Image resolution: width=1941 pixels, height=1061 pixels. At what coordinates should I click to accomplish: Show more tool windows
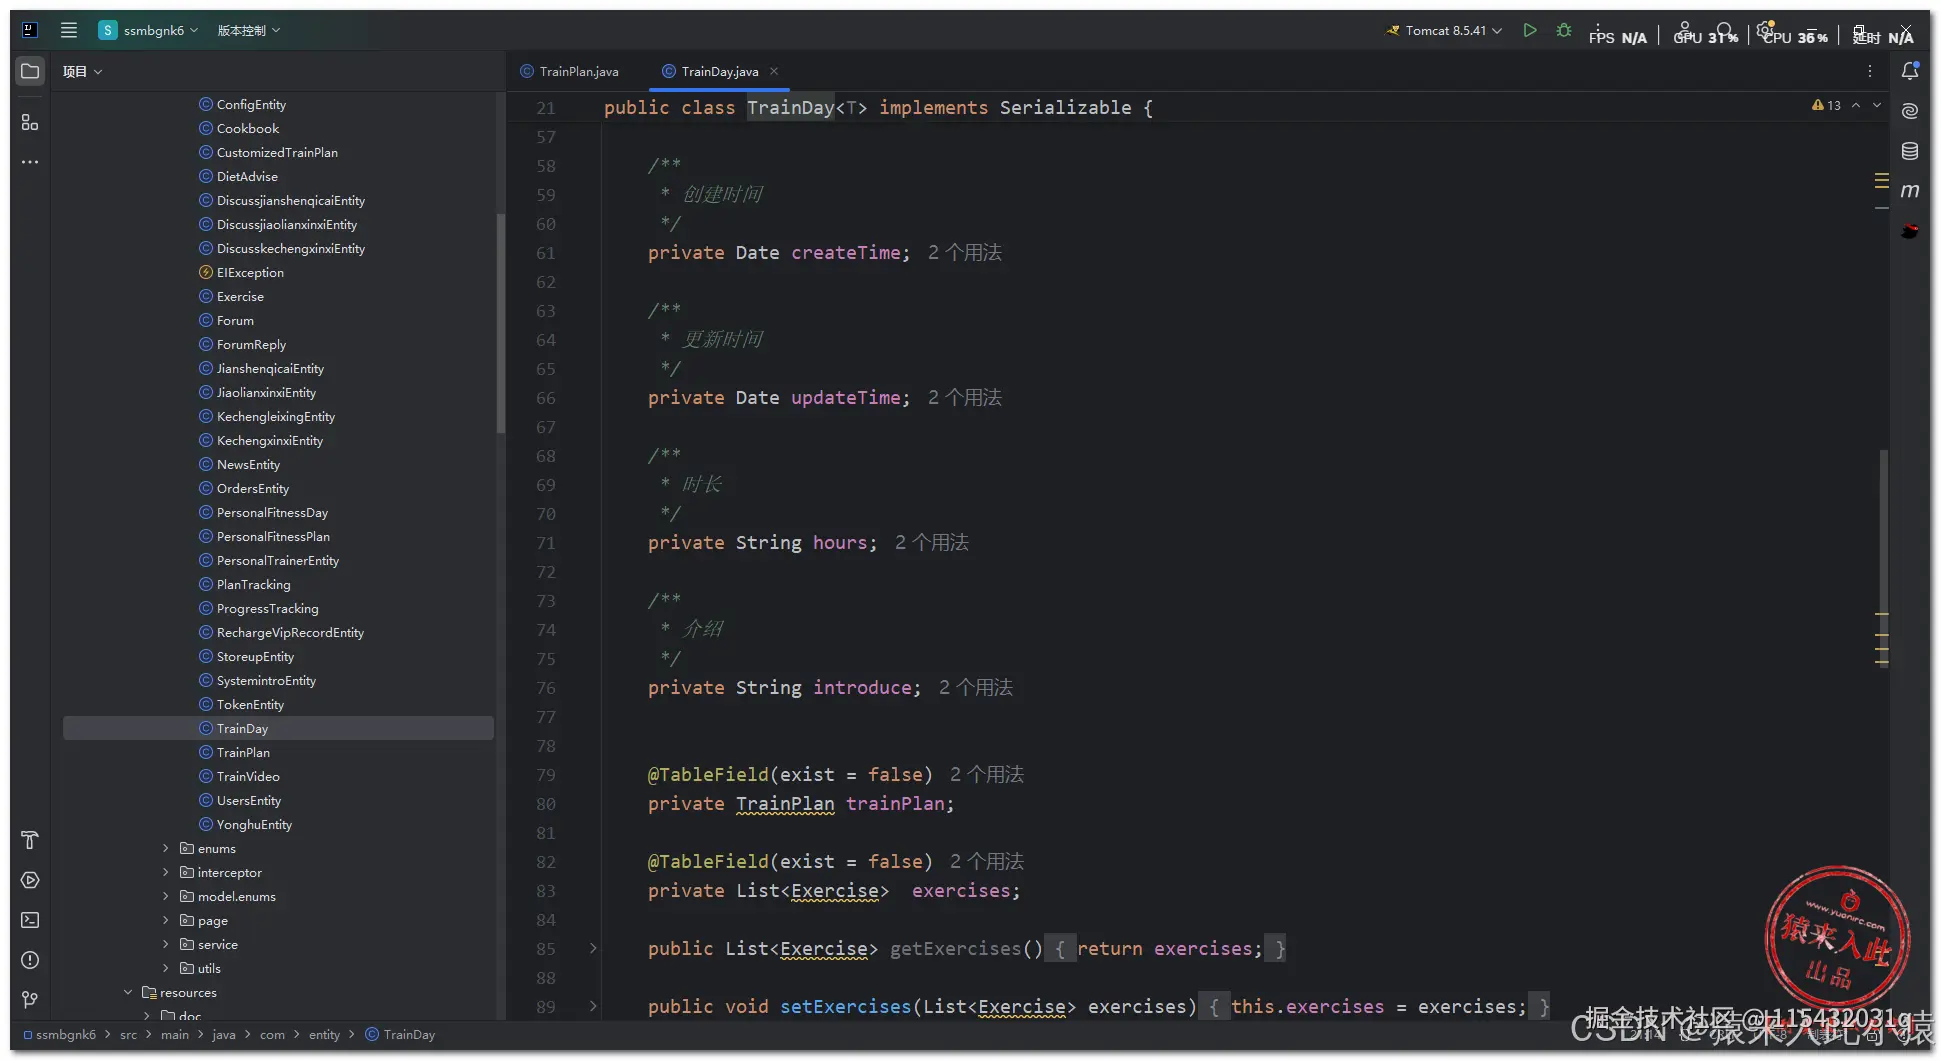pyautogui.click(x=30, y=162)
